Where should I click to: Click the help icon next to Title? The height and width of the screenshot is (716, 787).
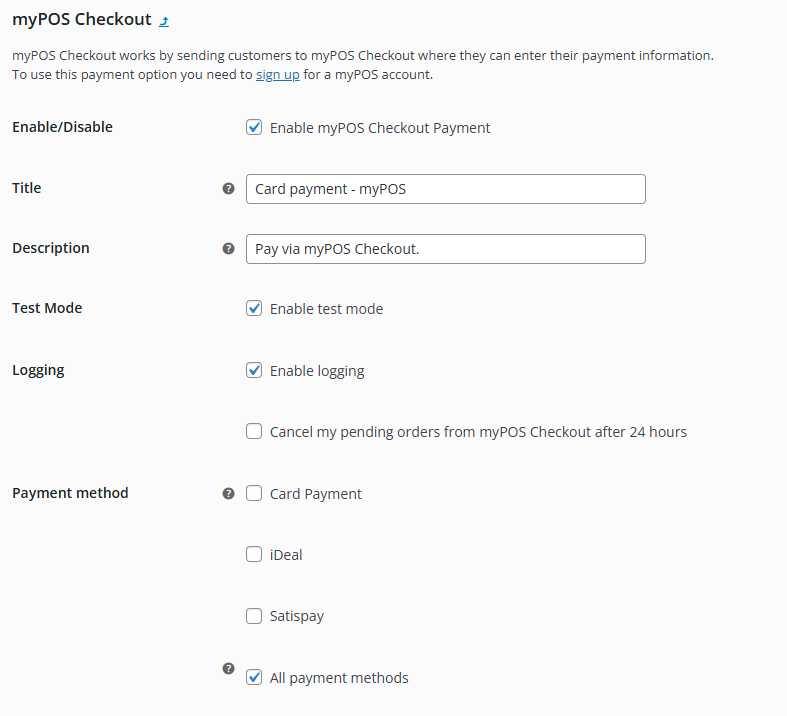pyautogui.click(x=228, y=188)
